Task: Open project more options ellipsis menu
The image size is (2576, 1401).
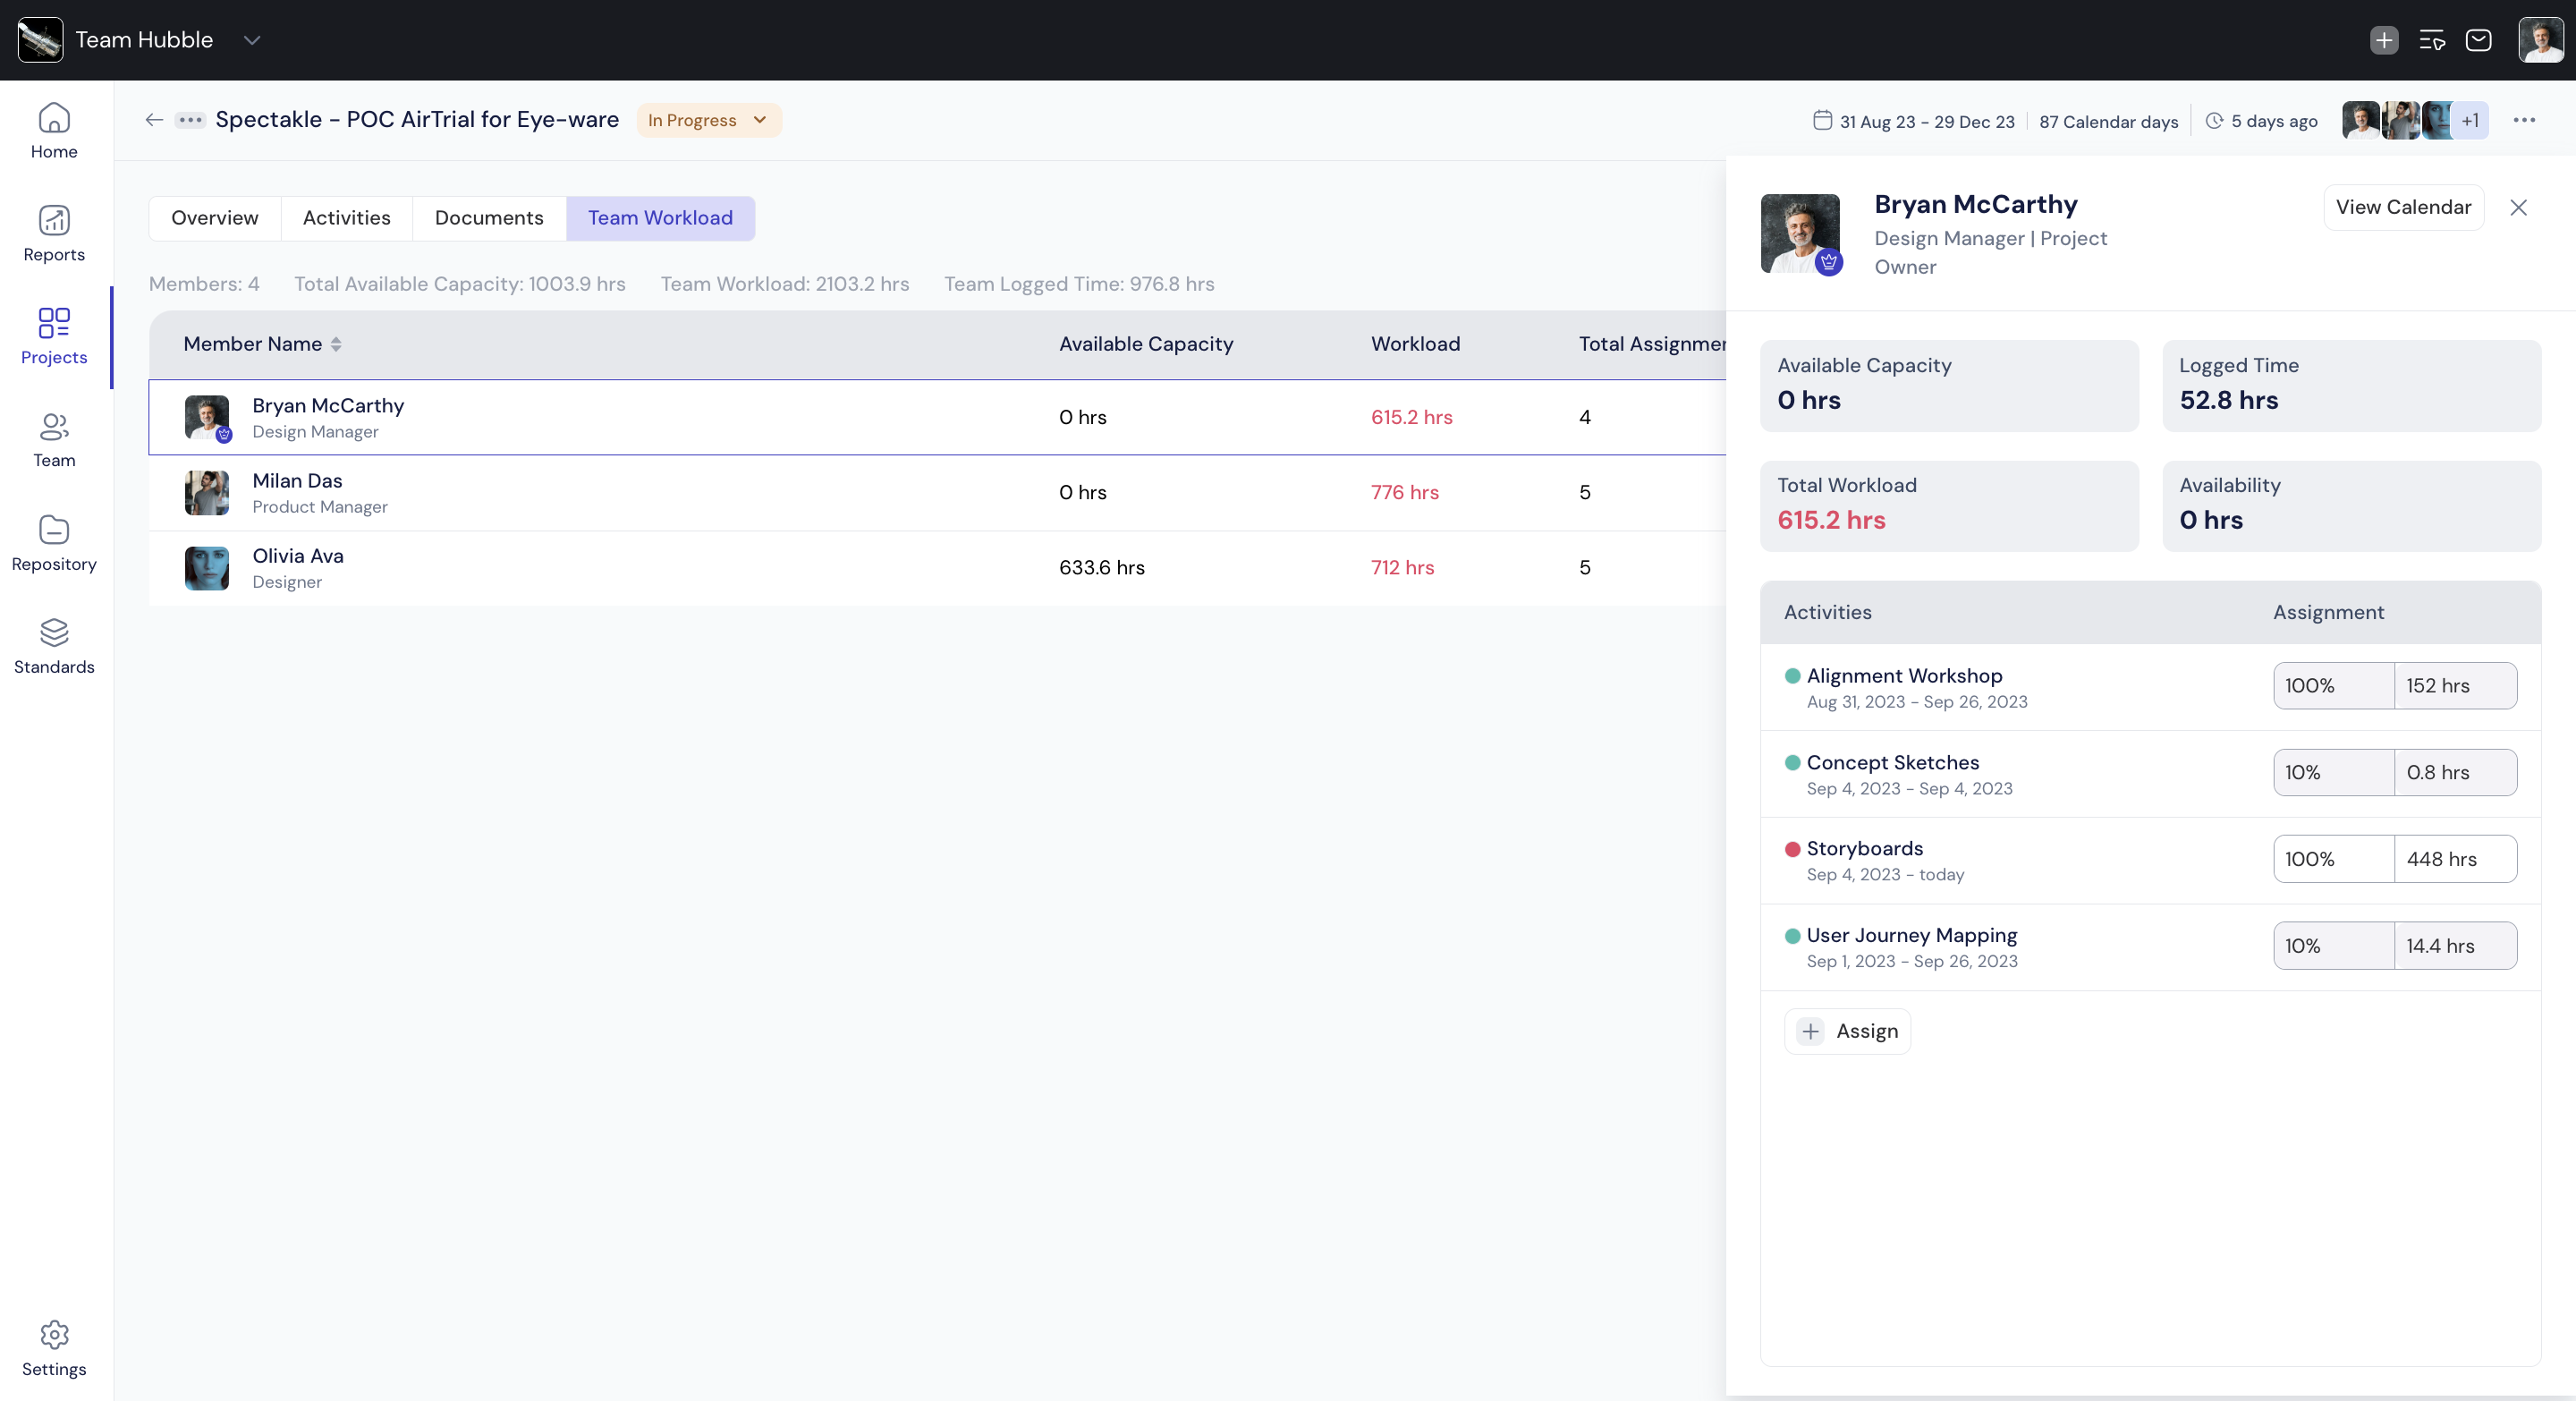Action: point(2524,120)
